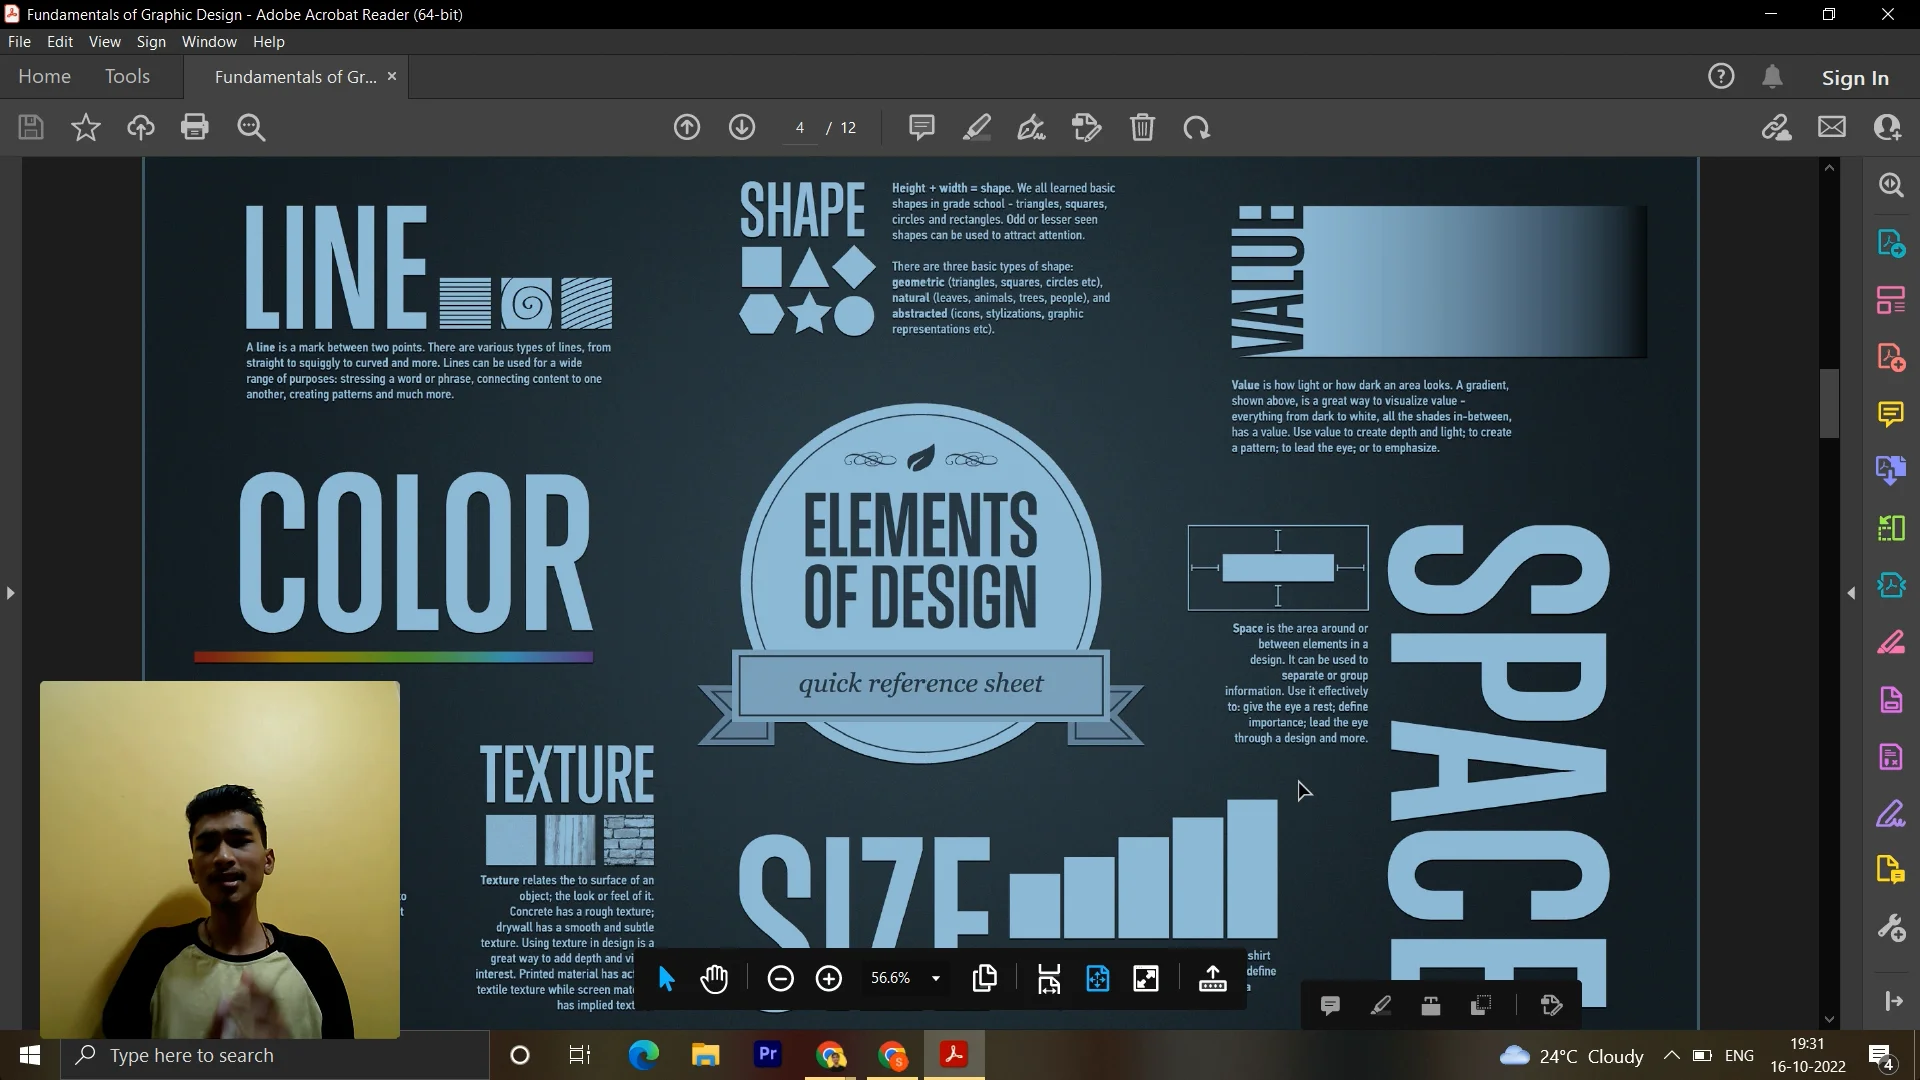
Task: Open Microsoft Edge from taskbar
Action: (644, 1055)
